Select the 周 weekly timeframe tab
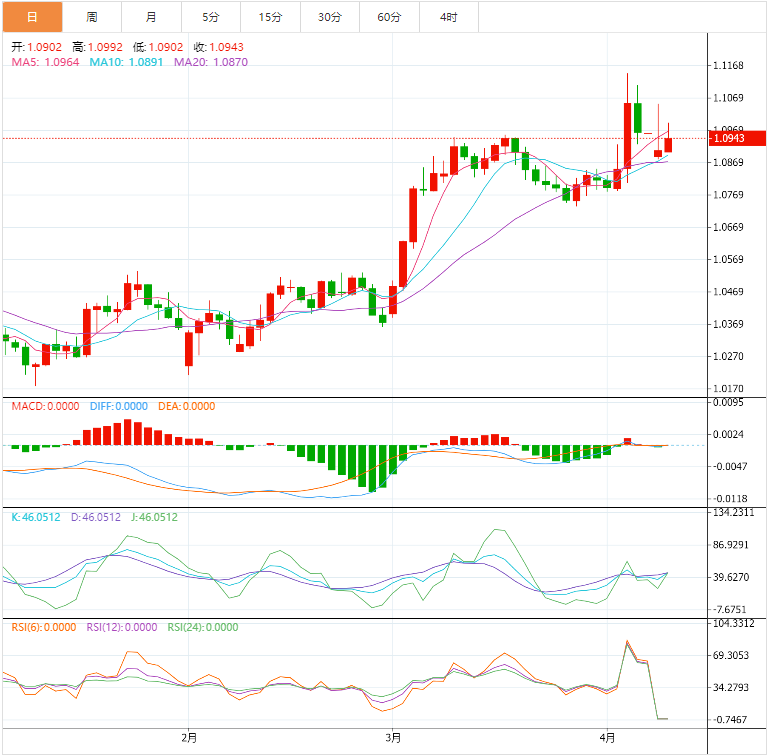770x755 pixels. [92, 17]
